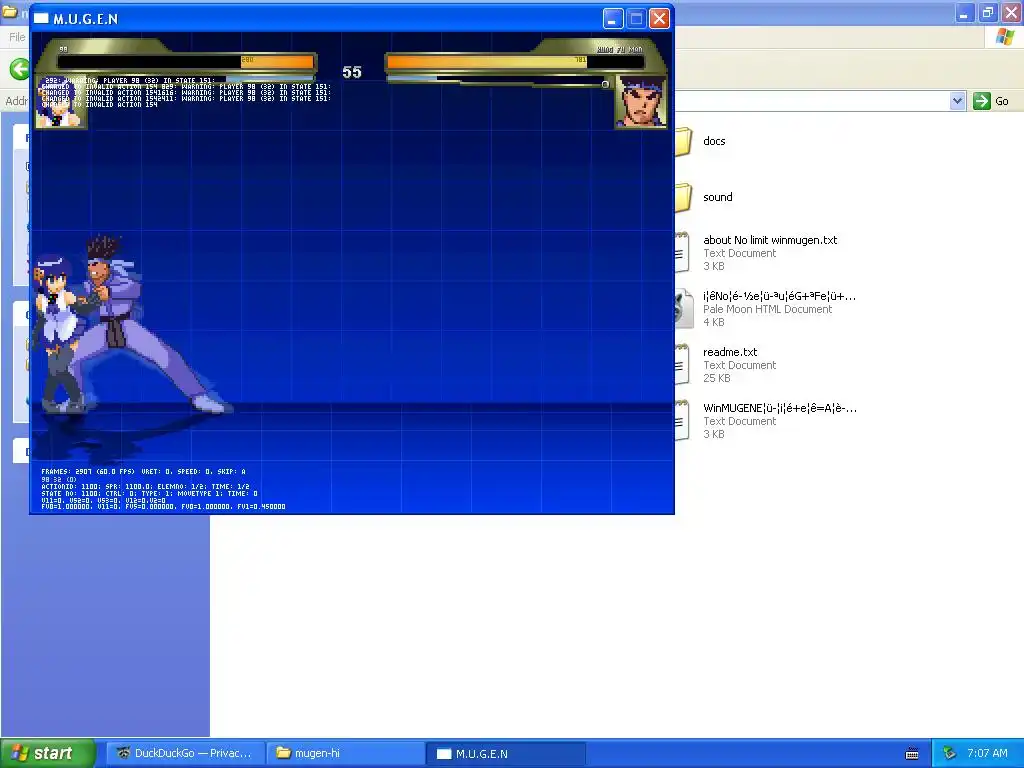This screenshot has height=768, width=1024.
Task: Click Kung Fu Man portrait in game
Action: (x=641, y=102)
